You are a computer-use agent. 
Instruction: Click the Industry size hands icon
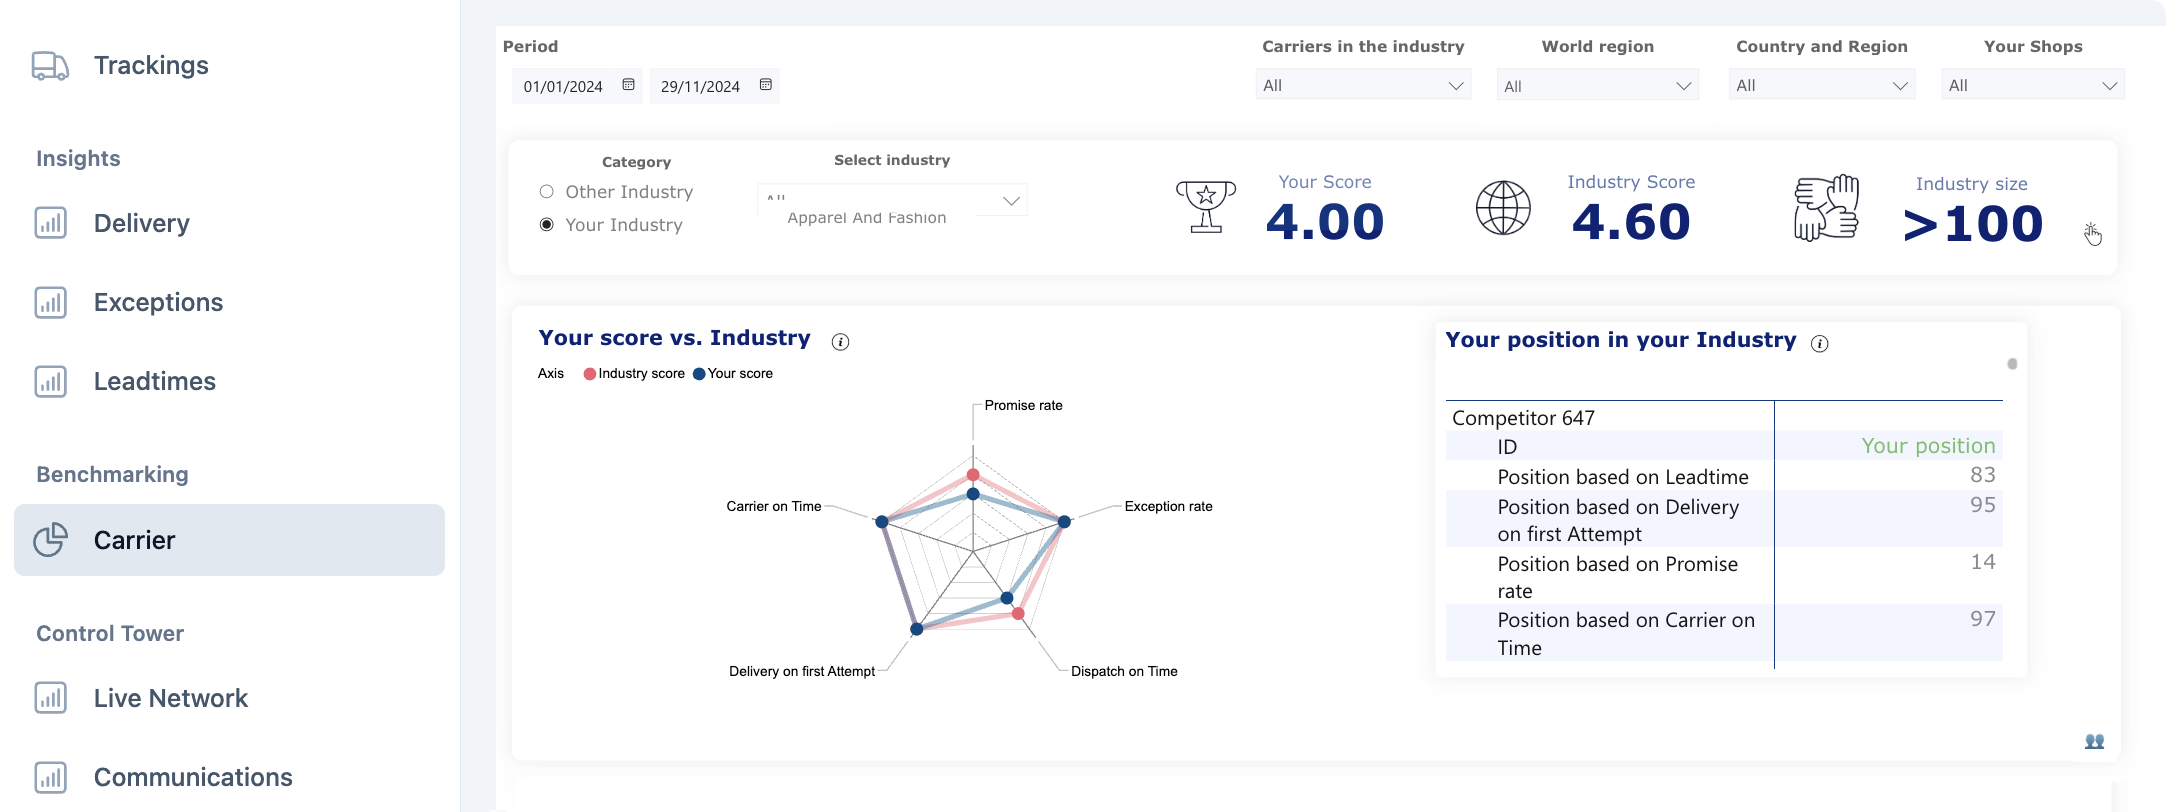click(x=1826, y=208)
